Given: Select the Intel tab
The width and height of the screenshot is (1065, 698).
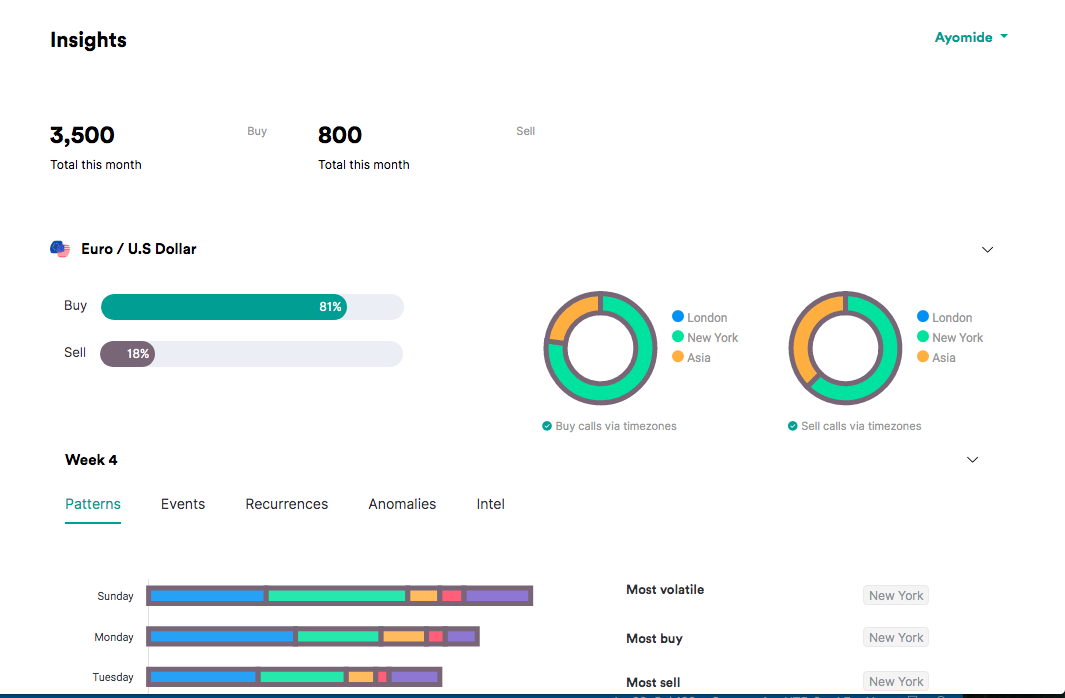Looking at the screenshot, I should (x=490, y=504).
